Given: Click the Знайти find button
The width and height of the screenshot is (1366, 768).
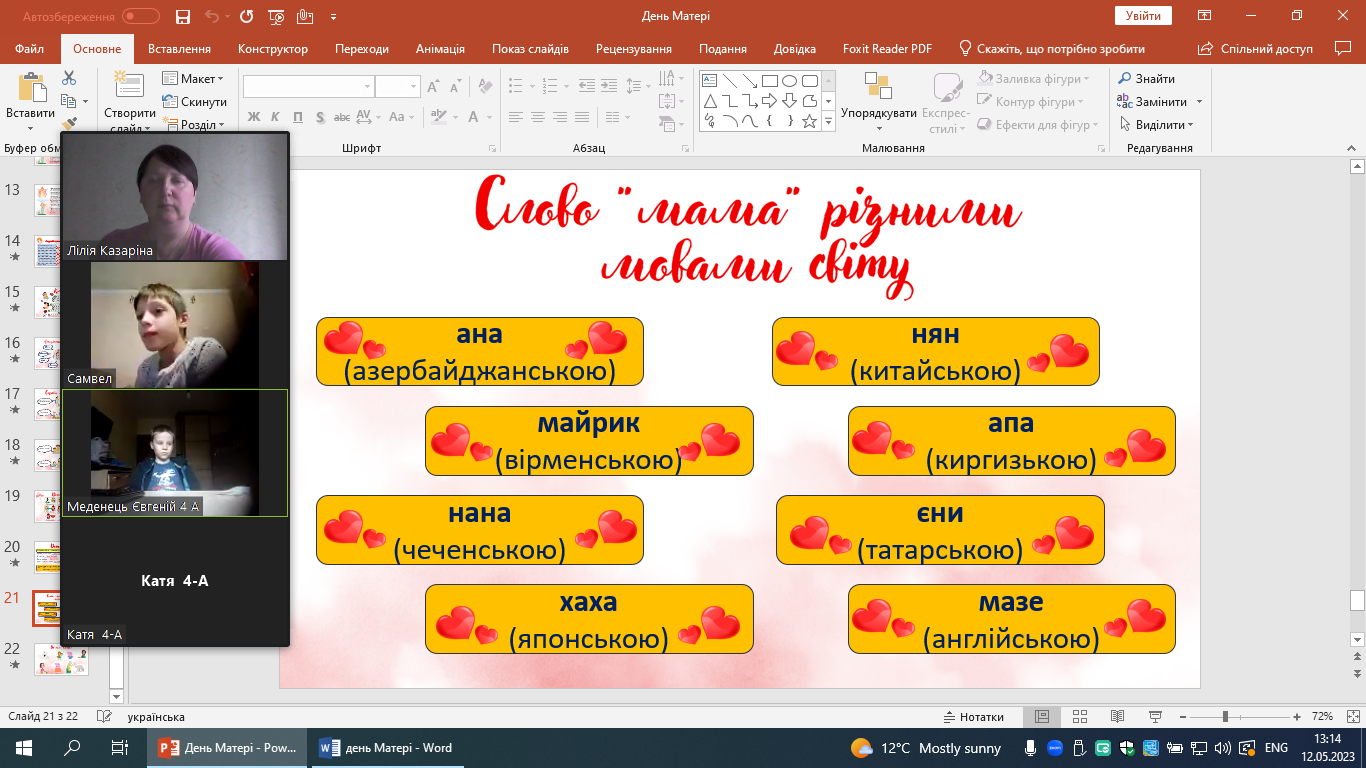Looking at the screenshot, I should [1147, 79].
